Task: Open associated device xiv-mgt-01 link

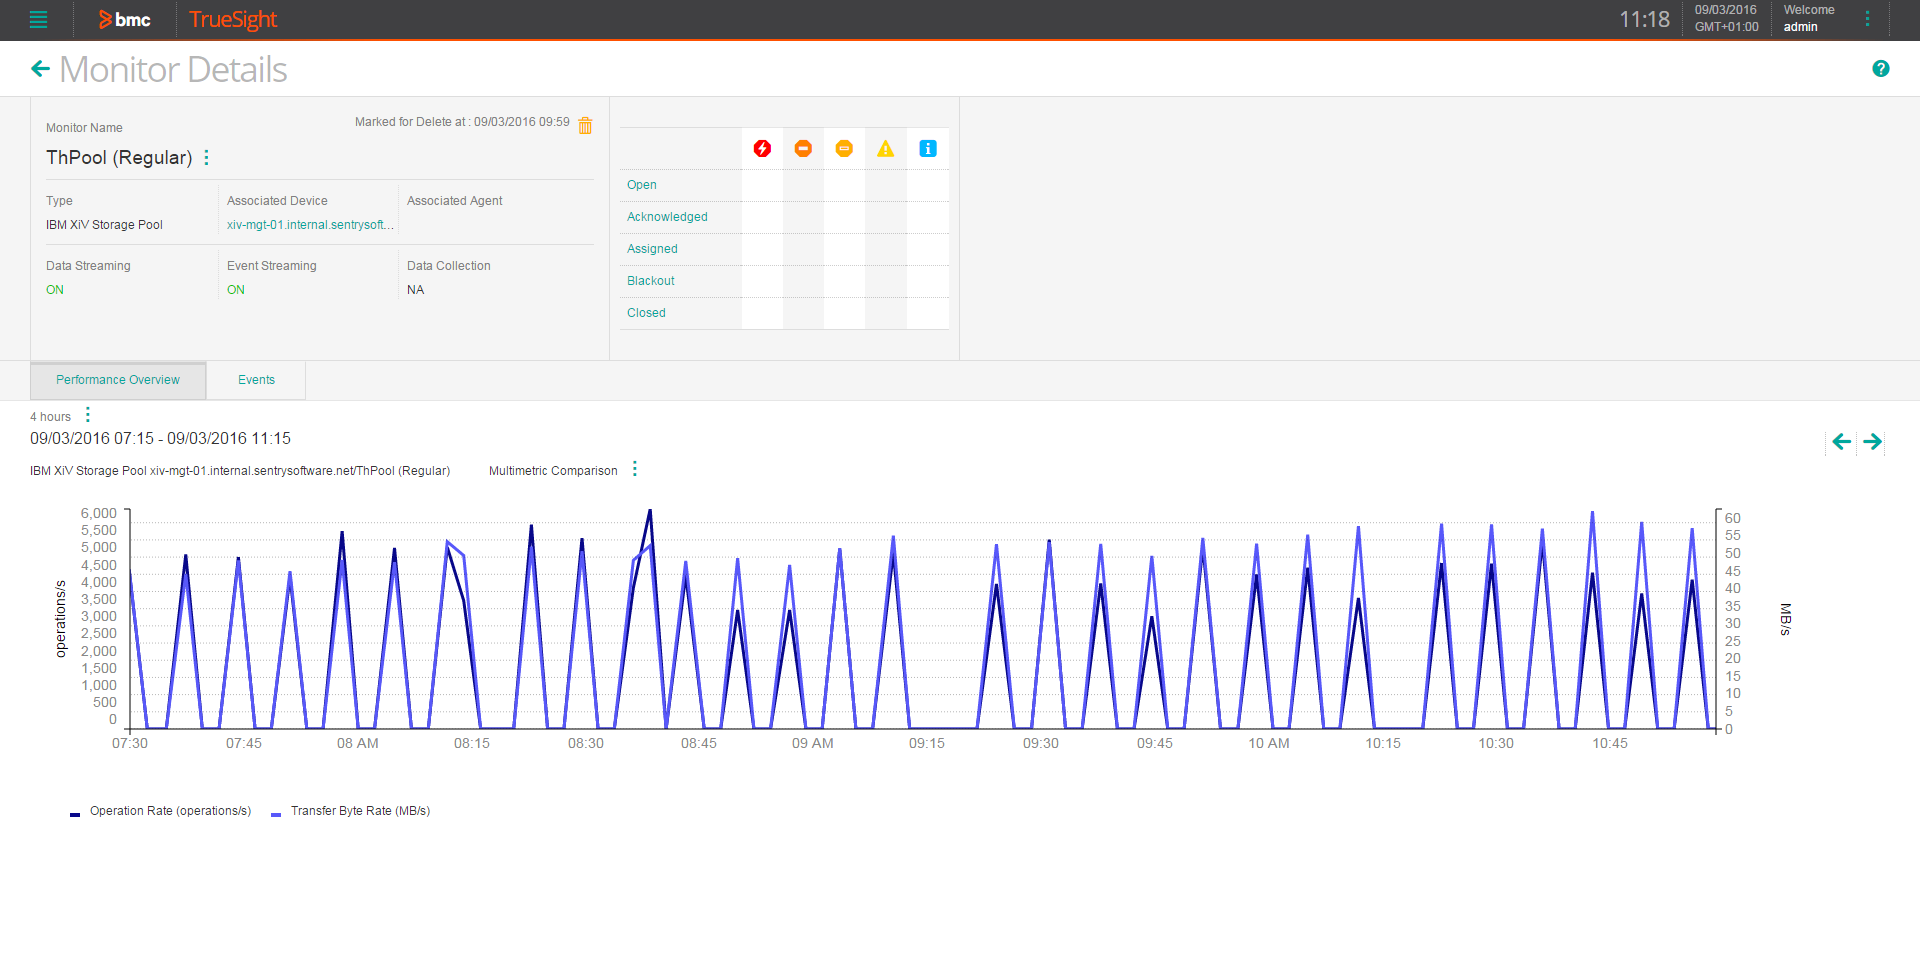Action: 310,225
